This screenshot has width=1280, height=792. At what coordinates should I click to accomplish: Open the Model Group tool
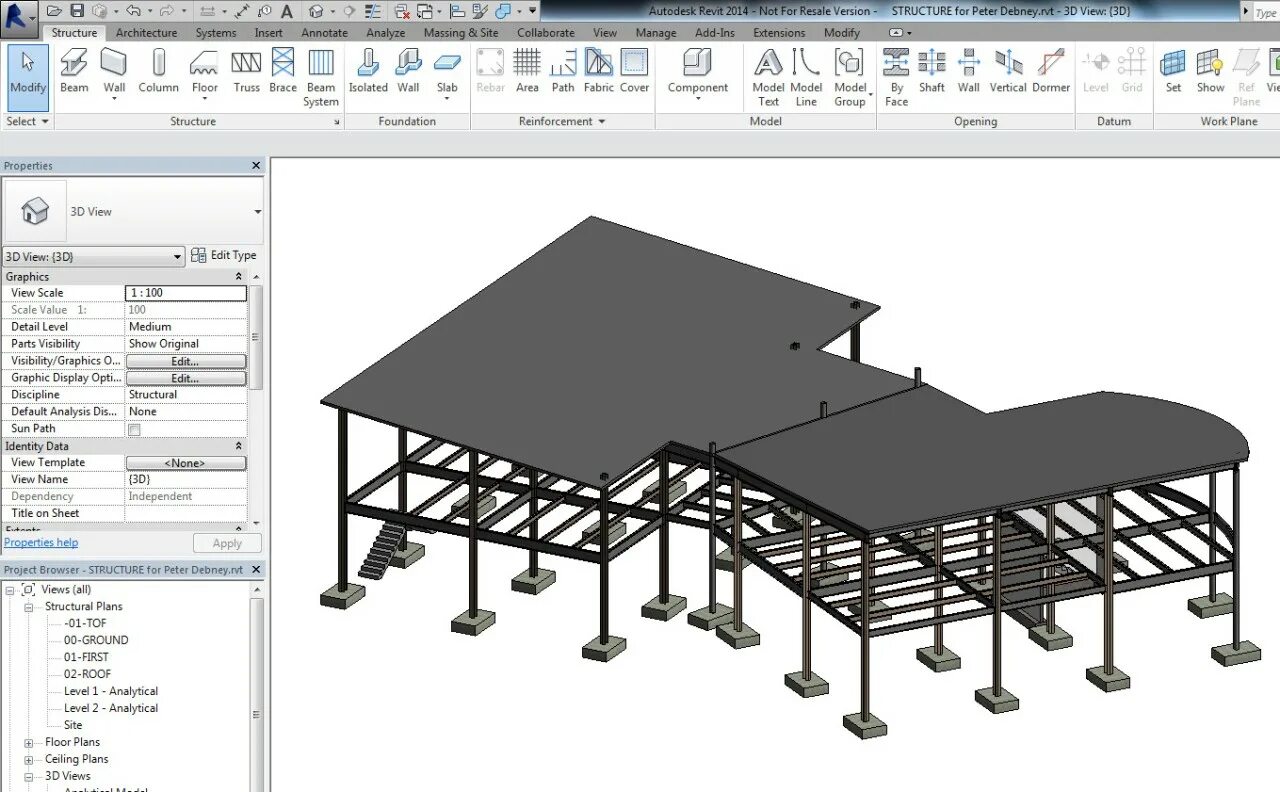850,77
